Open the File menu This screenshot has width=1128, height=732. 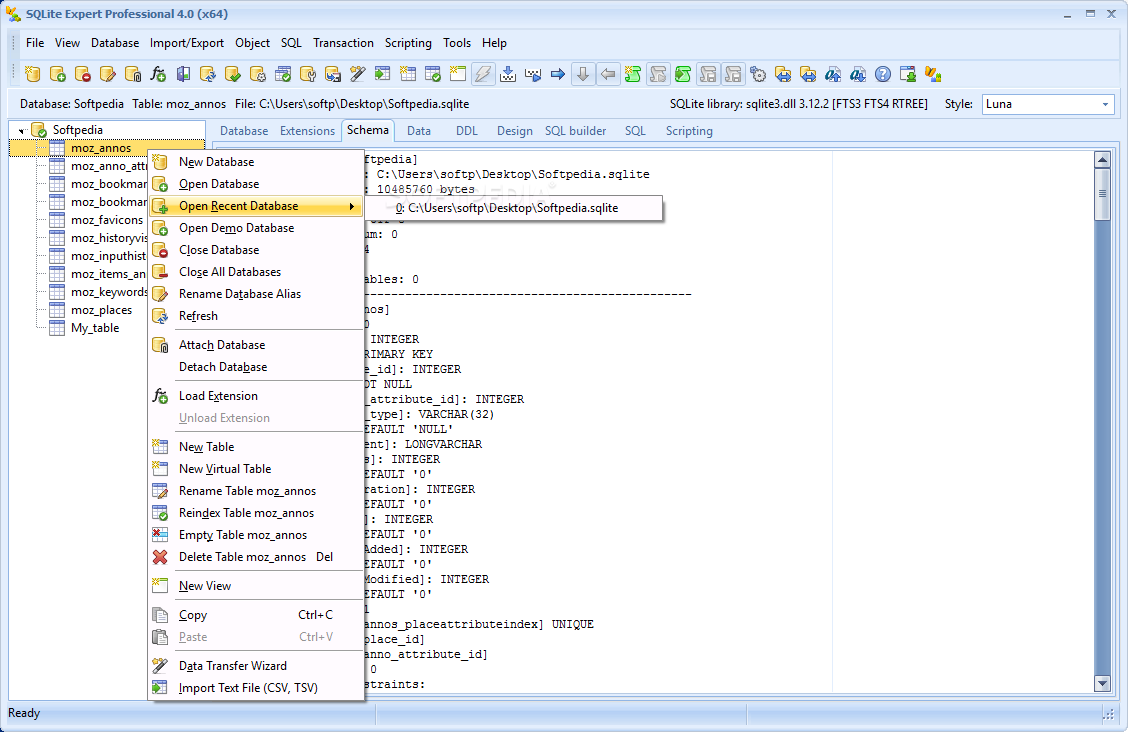coord(35,43)
